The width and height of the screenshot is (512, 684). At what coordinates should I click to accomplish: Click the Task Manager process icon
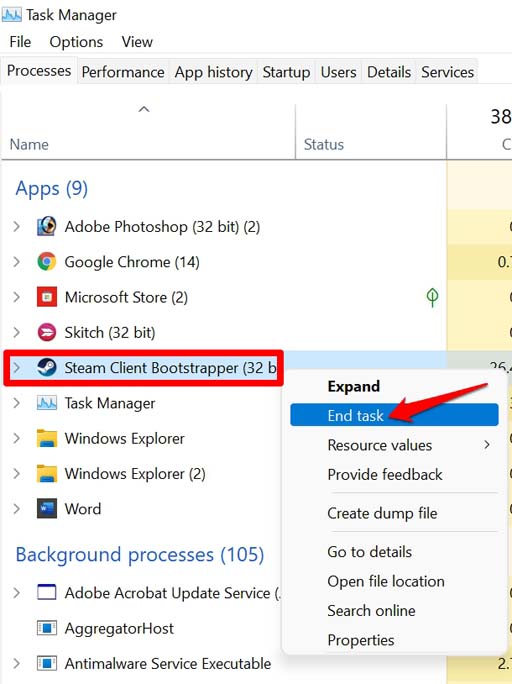47,403
